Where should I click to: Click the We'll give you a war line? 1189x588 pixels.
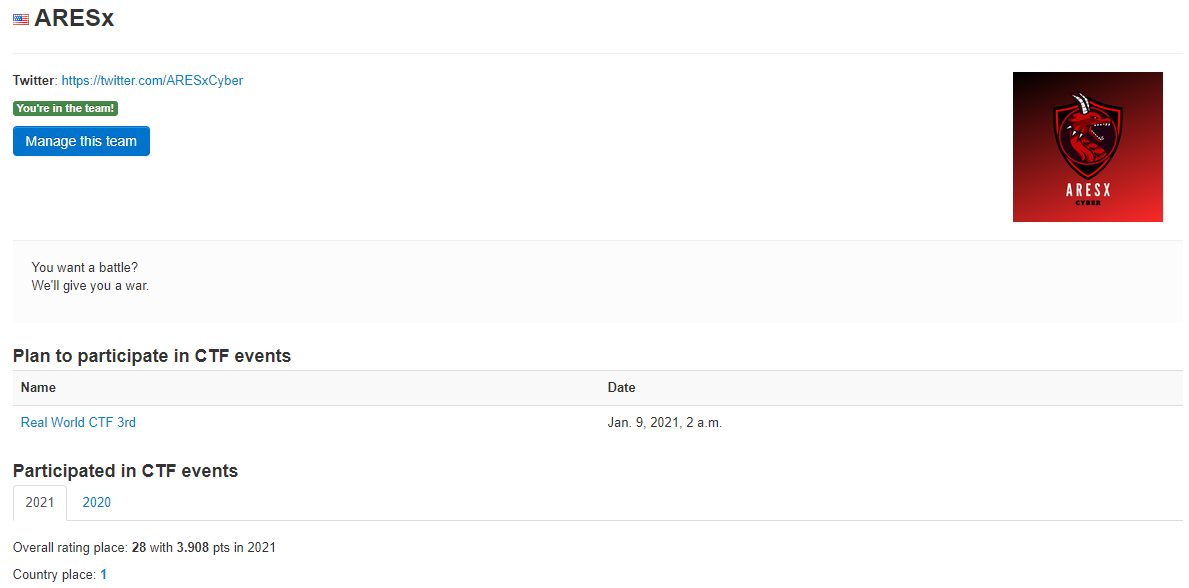click(90, 286)
